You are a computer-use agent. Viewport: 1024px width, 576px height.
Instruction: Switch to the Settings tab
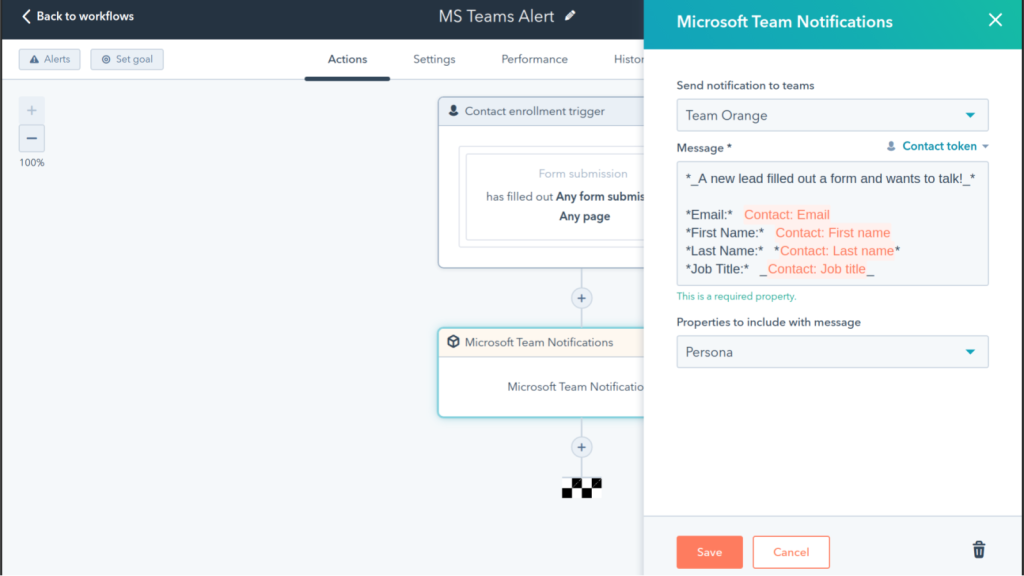[433, 59]
